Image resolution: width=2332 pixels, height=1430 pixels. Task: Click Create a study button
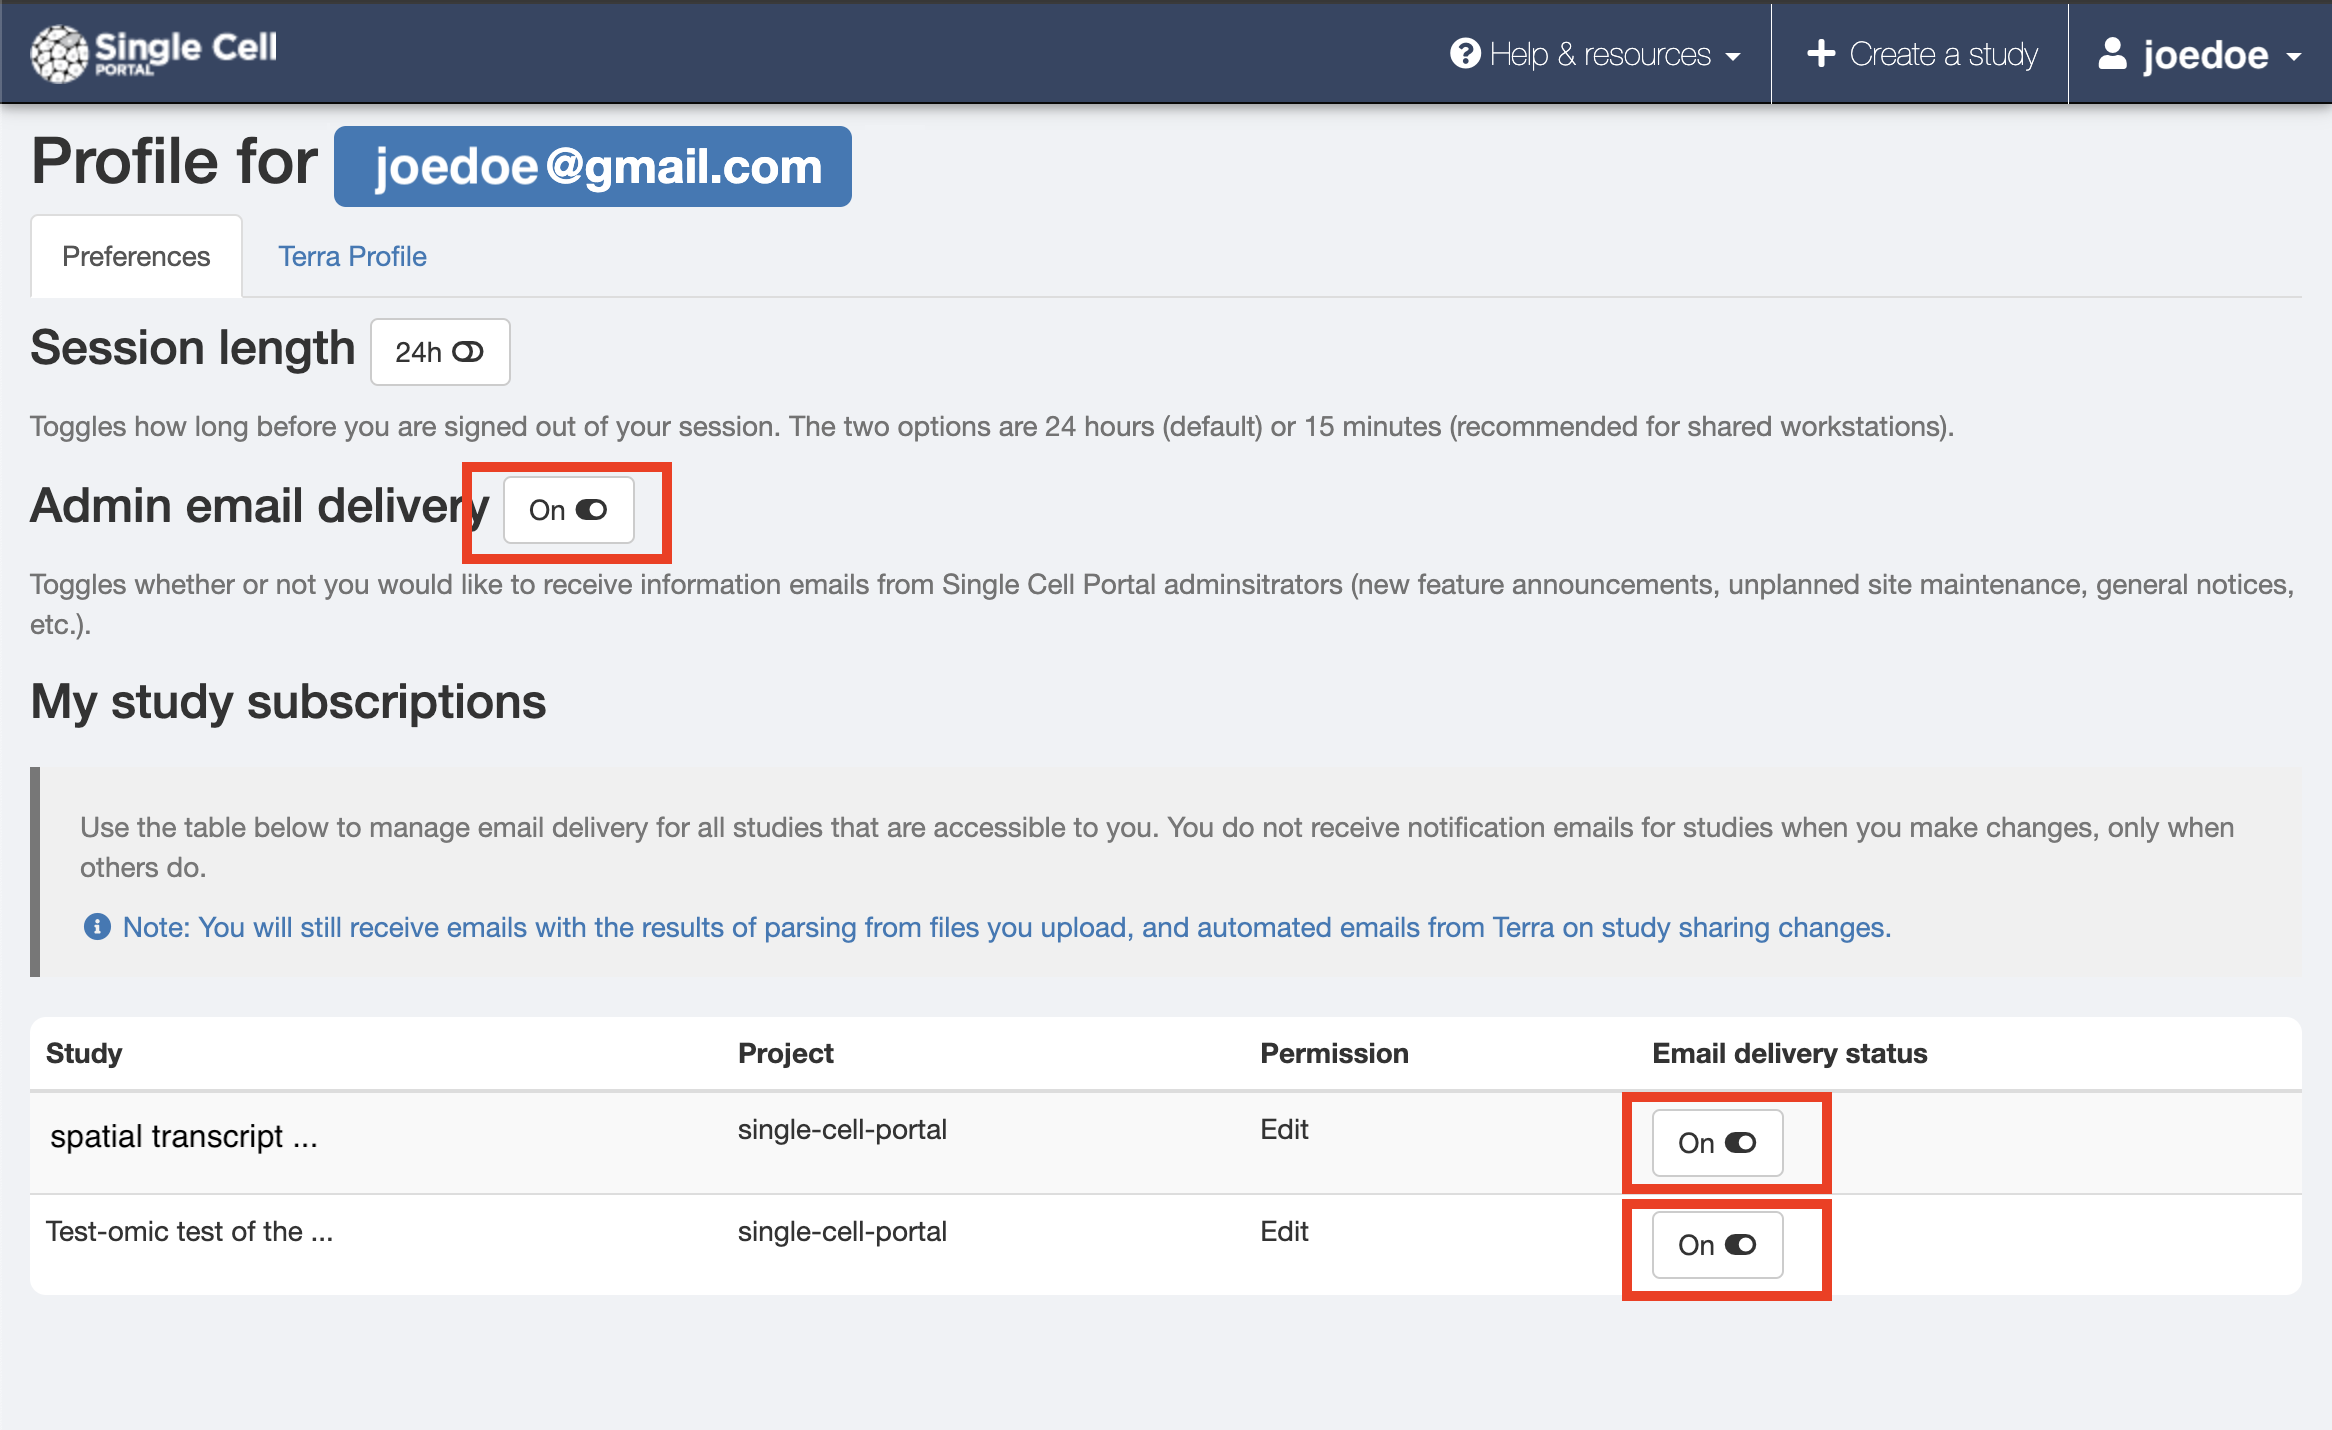point(1924,52)
